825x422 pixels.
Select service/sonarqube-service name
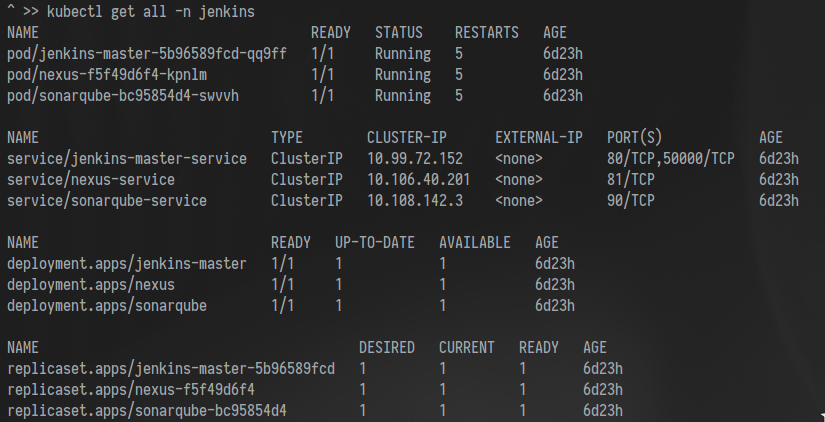107,201
